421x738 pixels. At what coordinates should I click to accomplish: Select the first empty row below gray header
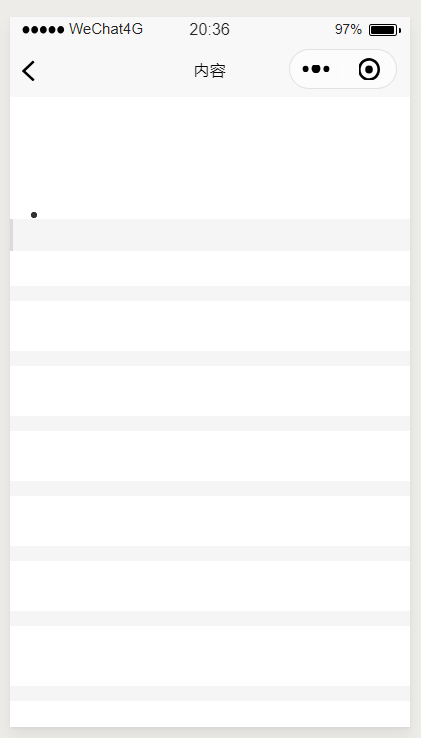coord(210,268)
